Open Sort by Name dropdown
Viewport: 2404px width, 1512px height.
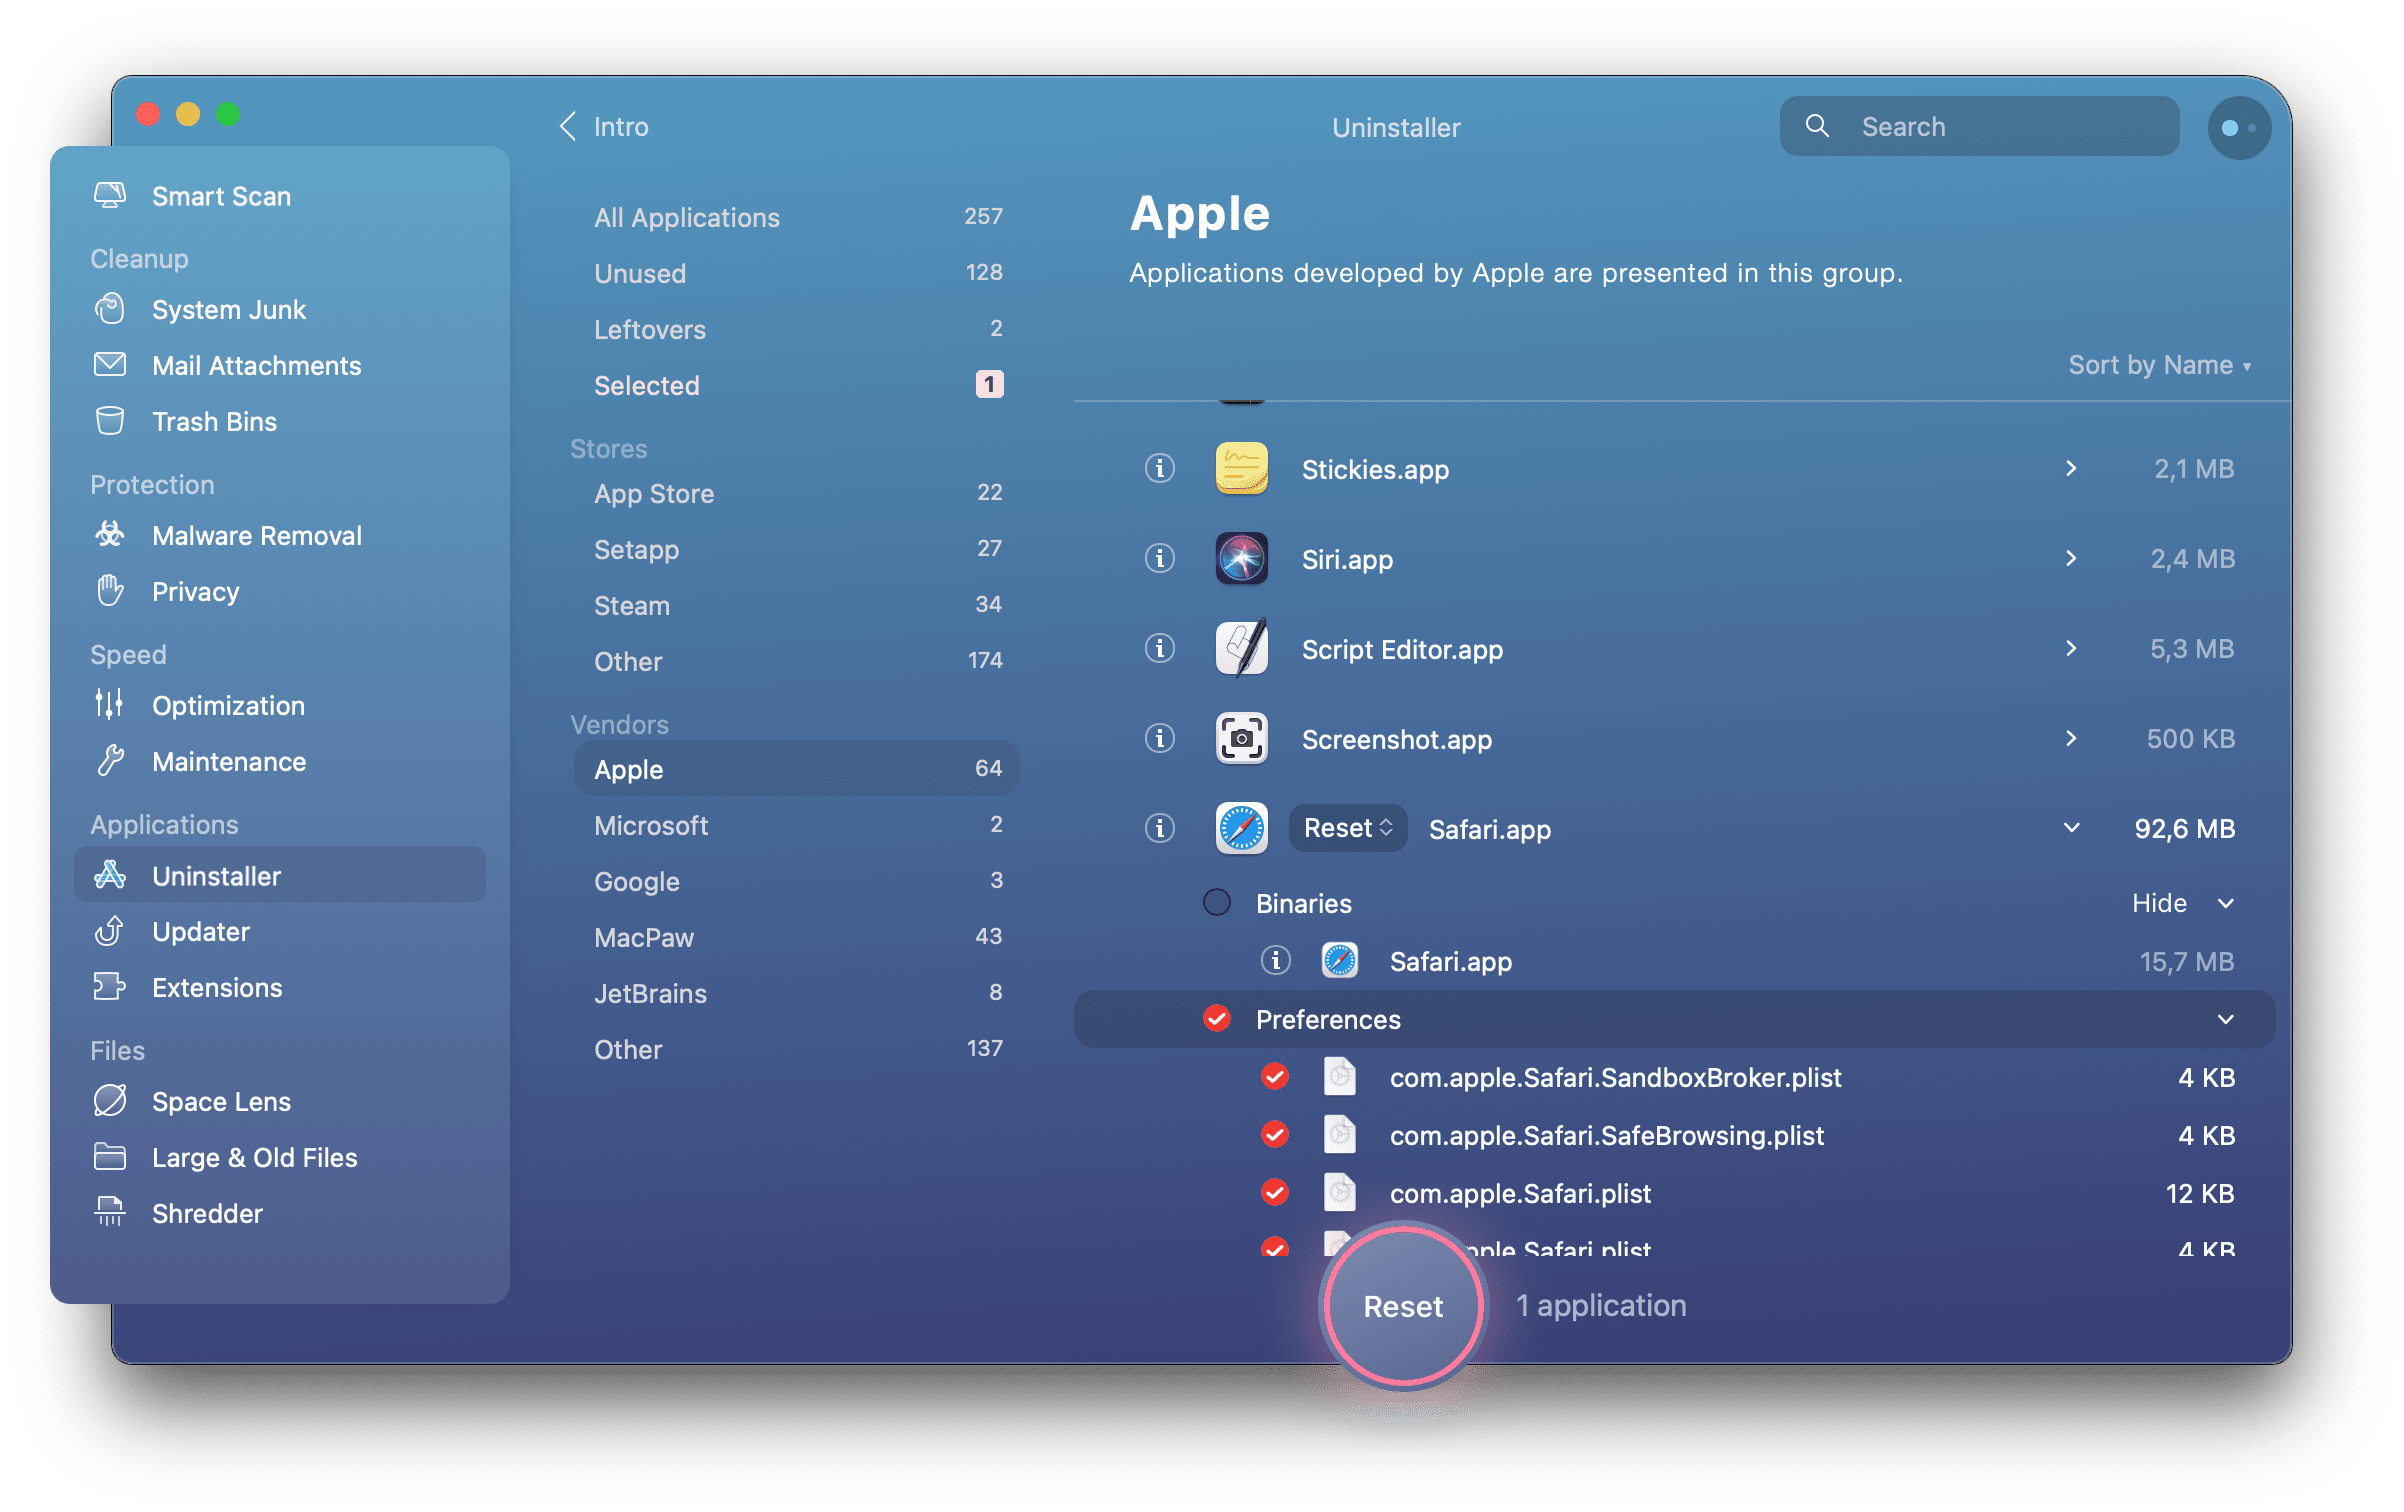point(2160,364)
